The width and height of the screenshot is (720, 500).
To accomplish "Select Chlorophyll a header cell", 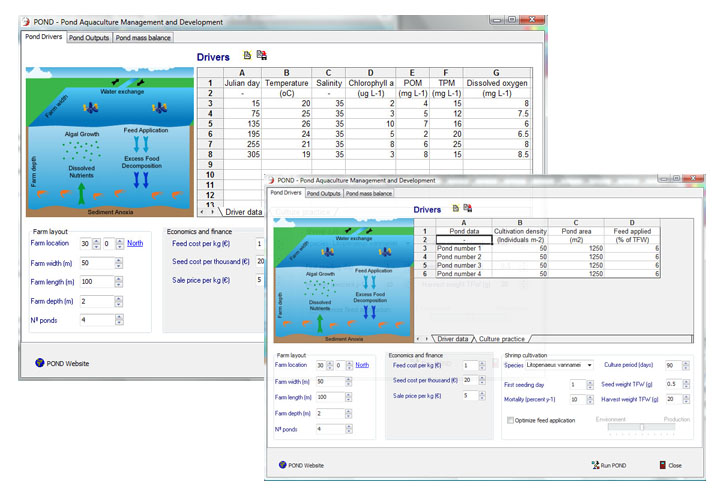I will point(371,83).
